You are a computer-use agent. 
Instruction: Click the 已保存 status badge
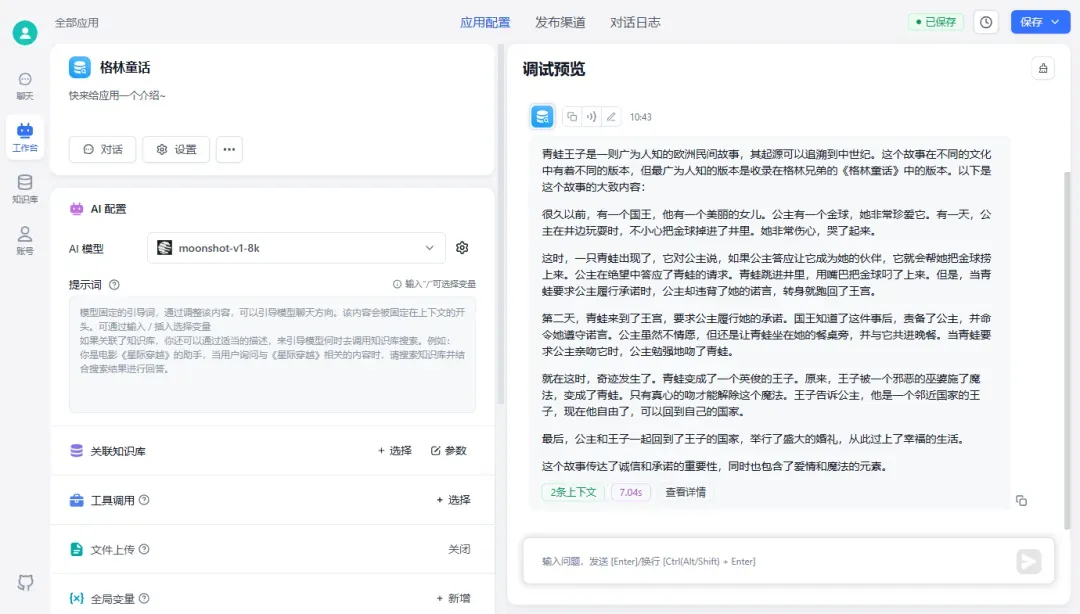tap(936, 22)
